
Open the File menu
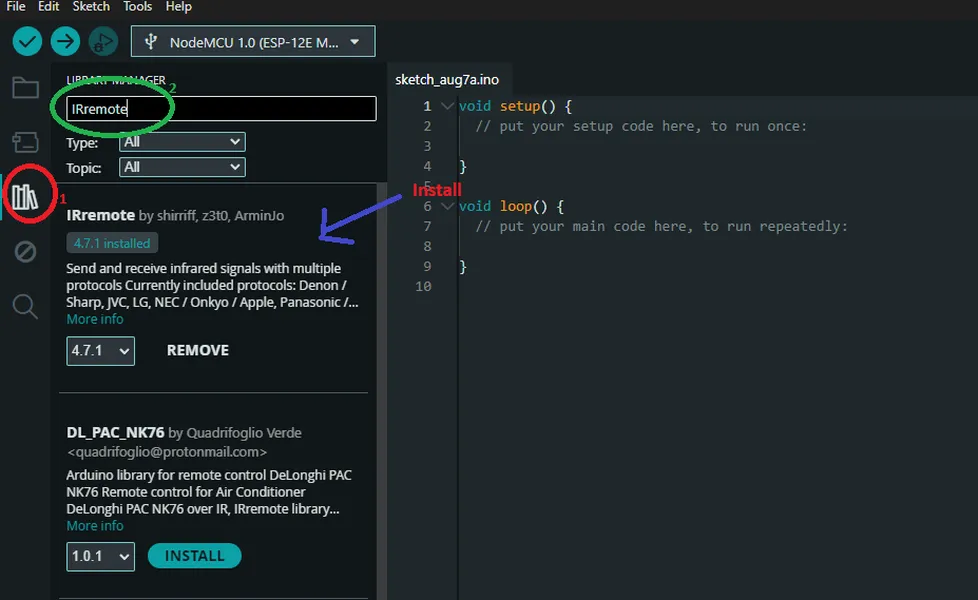click(16, 6)
